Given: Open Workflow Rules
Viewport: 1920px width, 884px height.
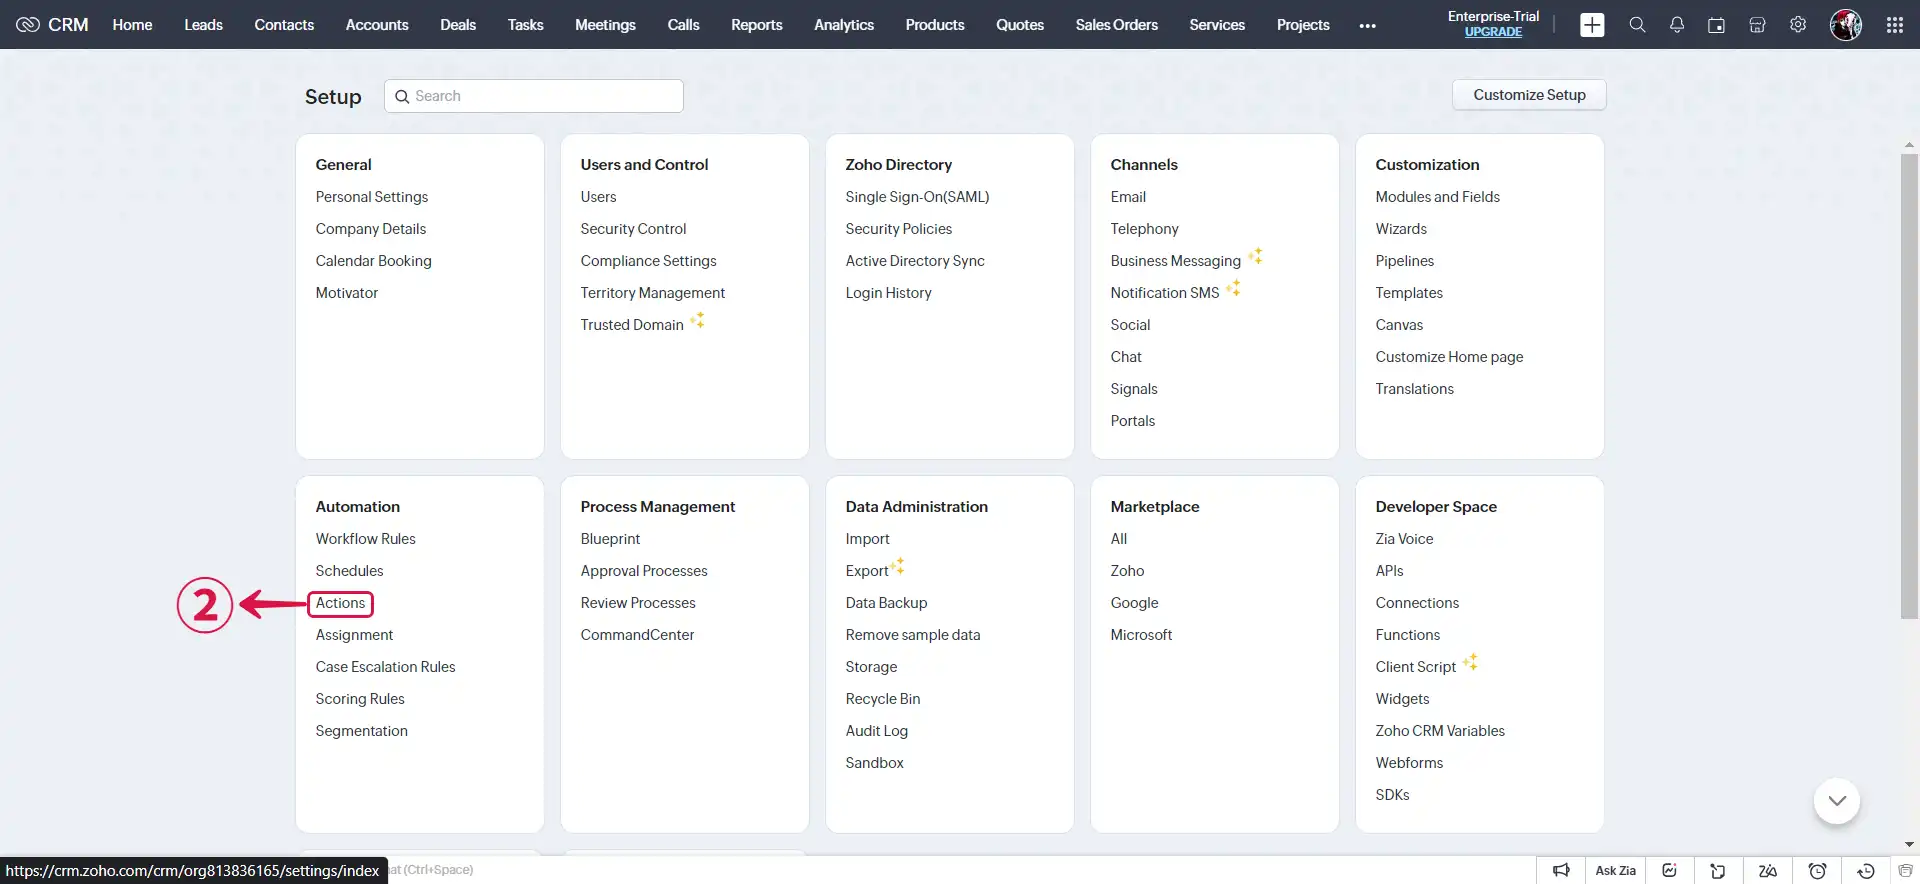Looking at the screenshot, I should coord(365,539).
